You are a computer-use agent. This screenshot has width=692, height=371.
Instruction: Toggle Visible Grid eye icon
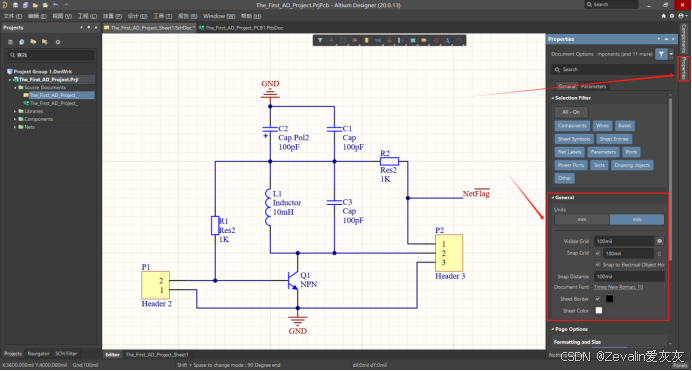[x=659, y=241]
